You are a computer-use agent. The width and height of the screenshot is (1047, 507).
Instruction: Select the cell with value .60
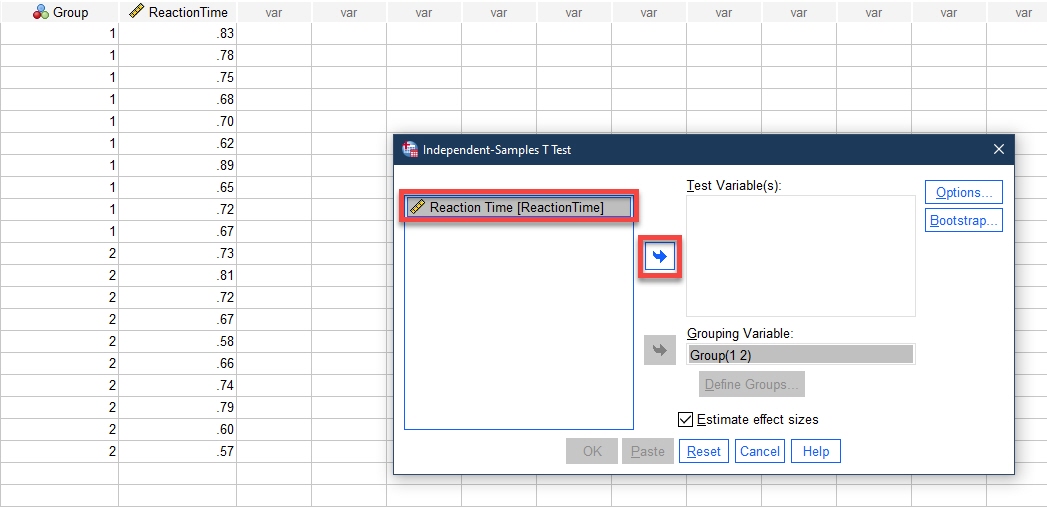(x=178, y=430)
